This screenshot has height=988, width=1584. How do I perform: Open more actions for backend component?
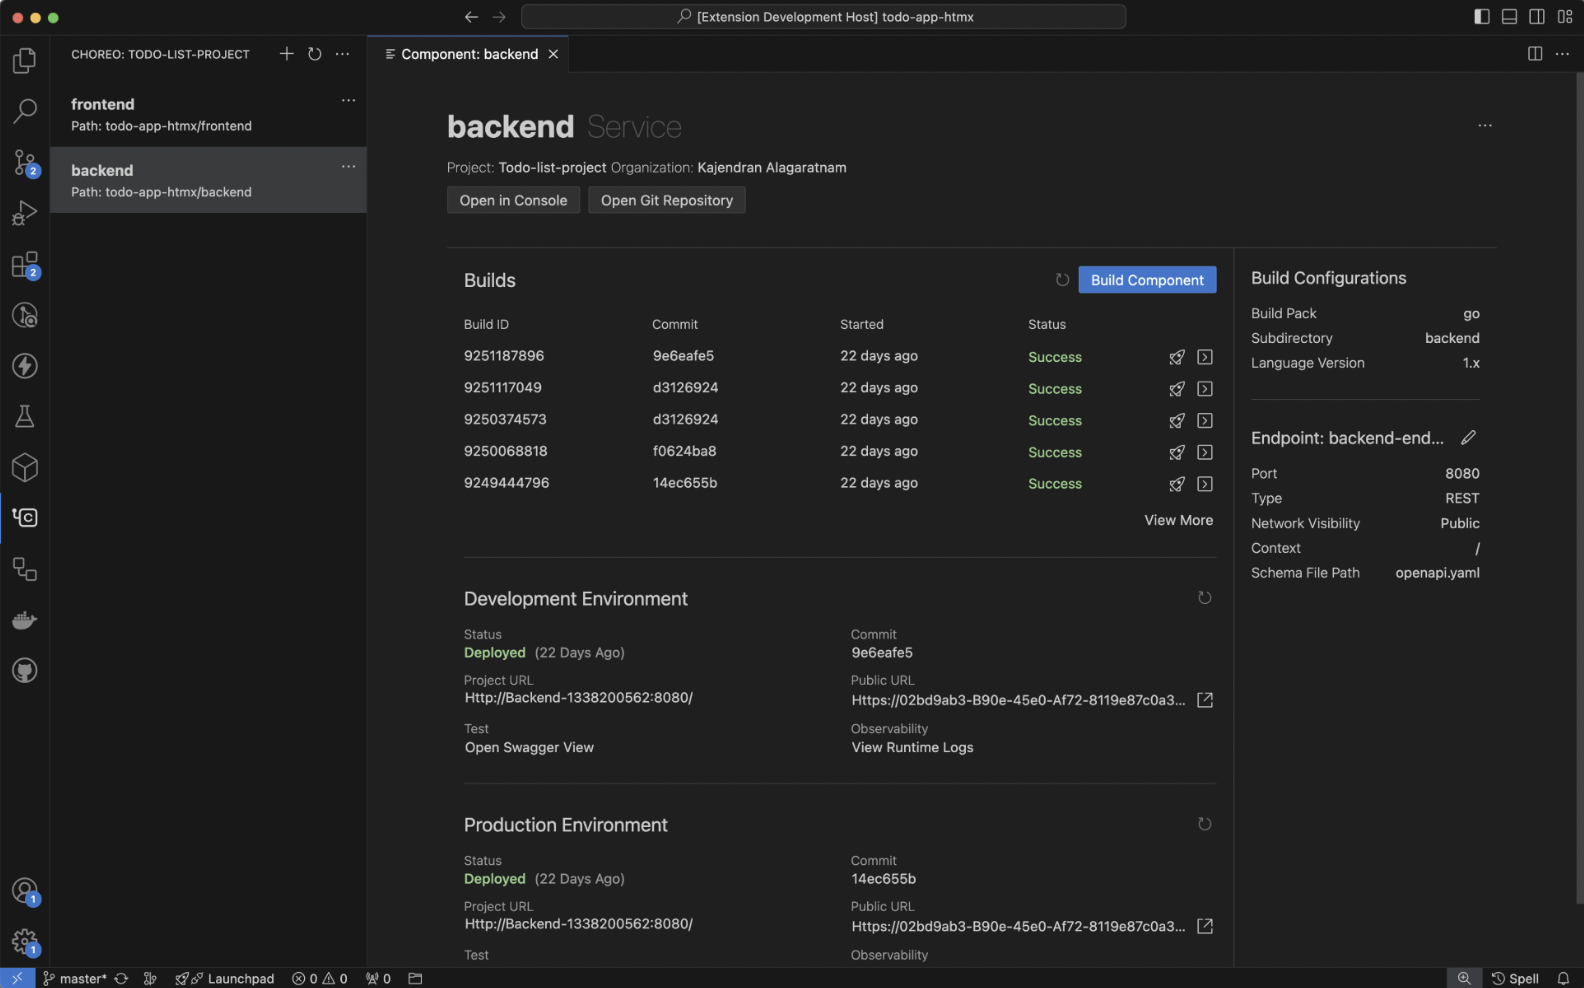(348, 166)
